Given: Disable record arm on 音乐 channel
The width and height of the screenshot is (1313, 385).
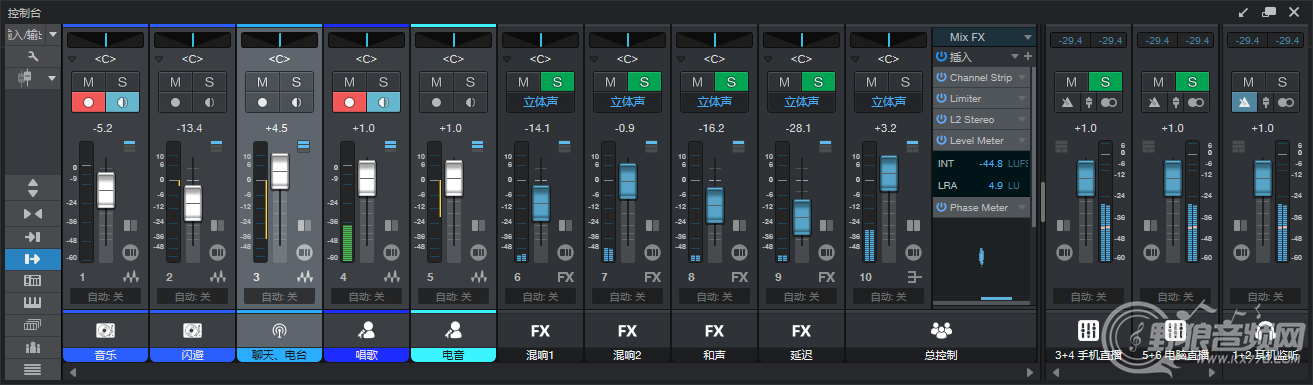Looking at the screenshot, I should (x=88, y=101).
